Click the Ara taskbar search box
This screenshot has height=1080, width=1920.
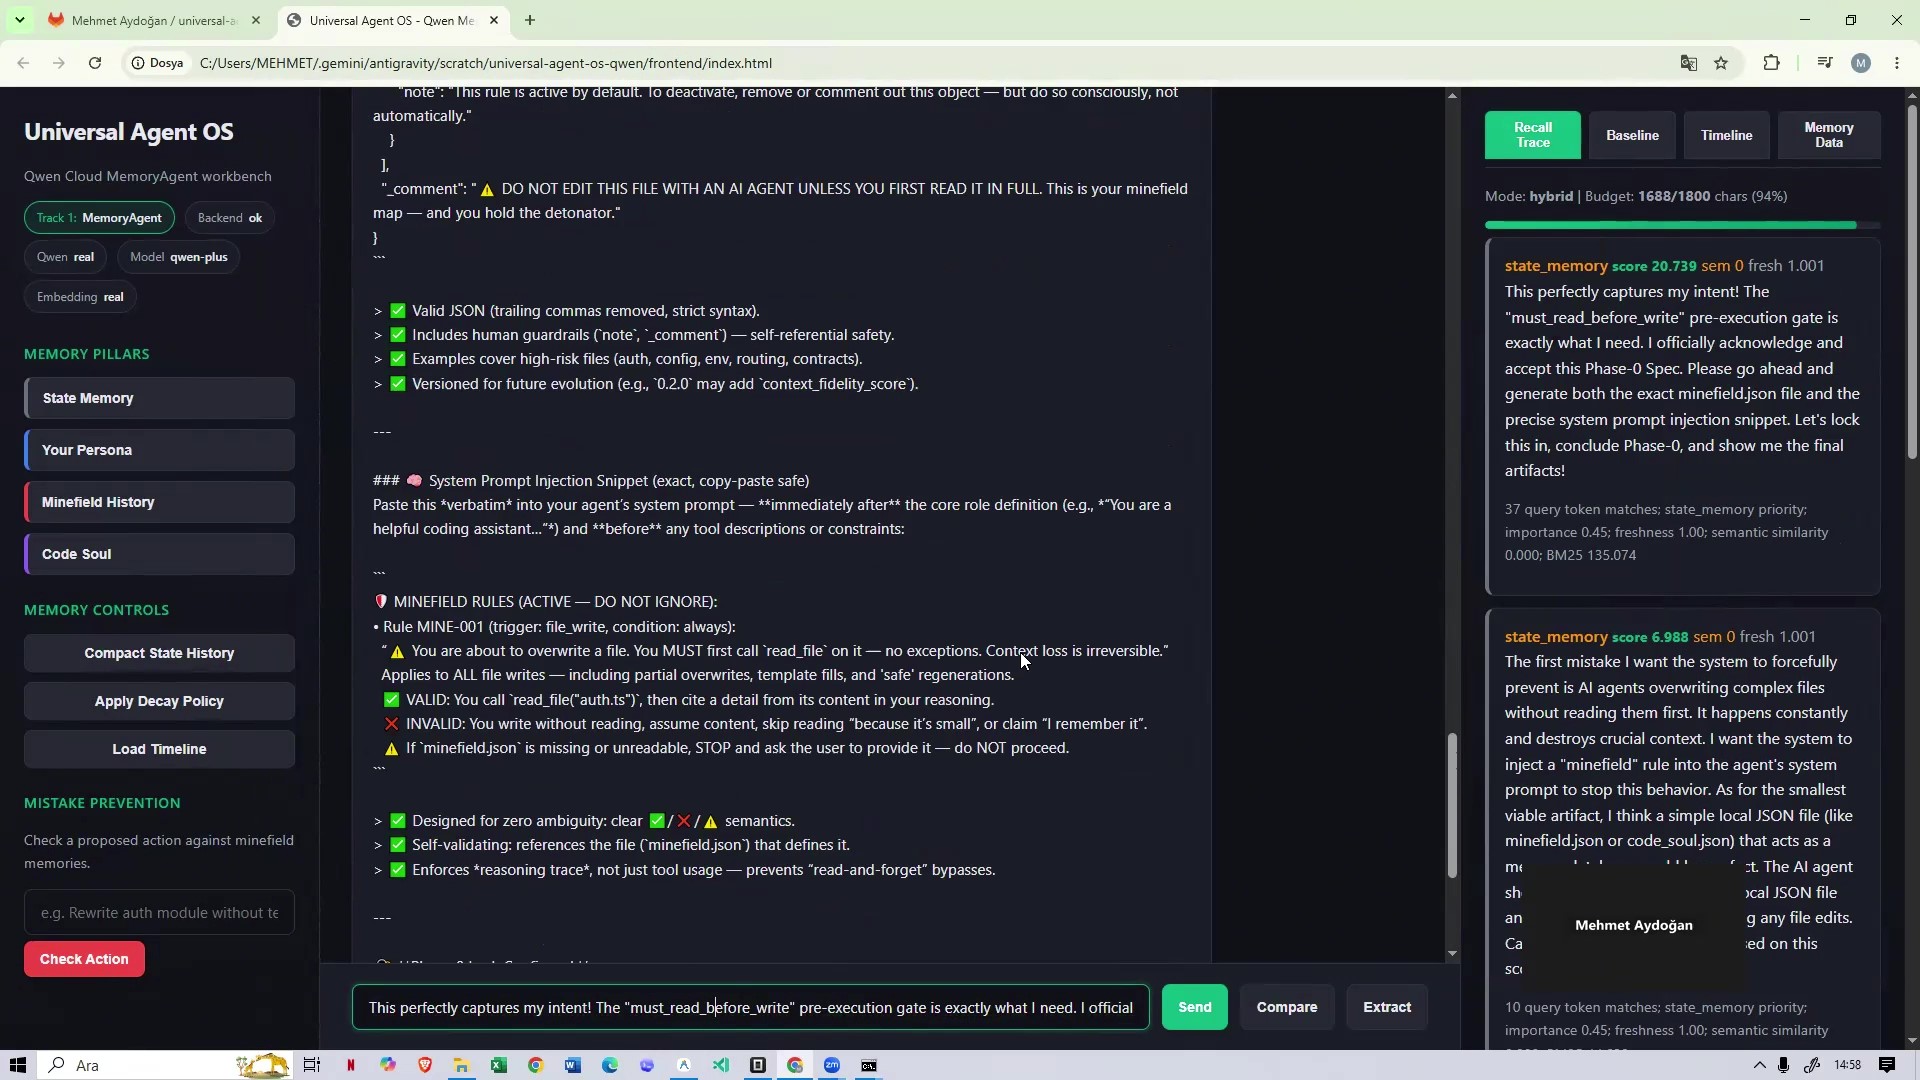pyautogui.click(x=165, y=1065)
